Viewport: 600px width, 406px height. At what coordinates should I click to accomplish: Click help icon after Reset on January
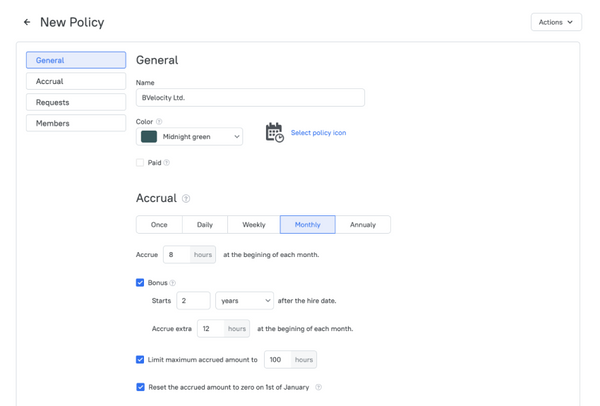coord(318,387)
